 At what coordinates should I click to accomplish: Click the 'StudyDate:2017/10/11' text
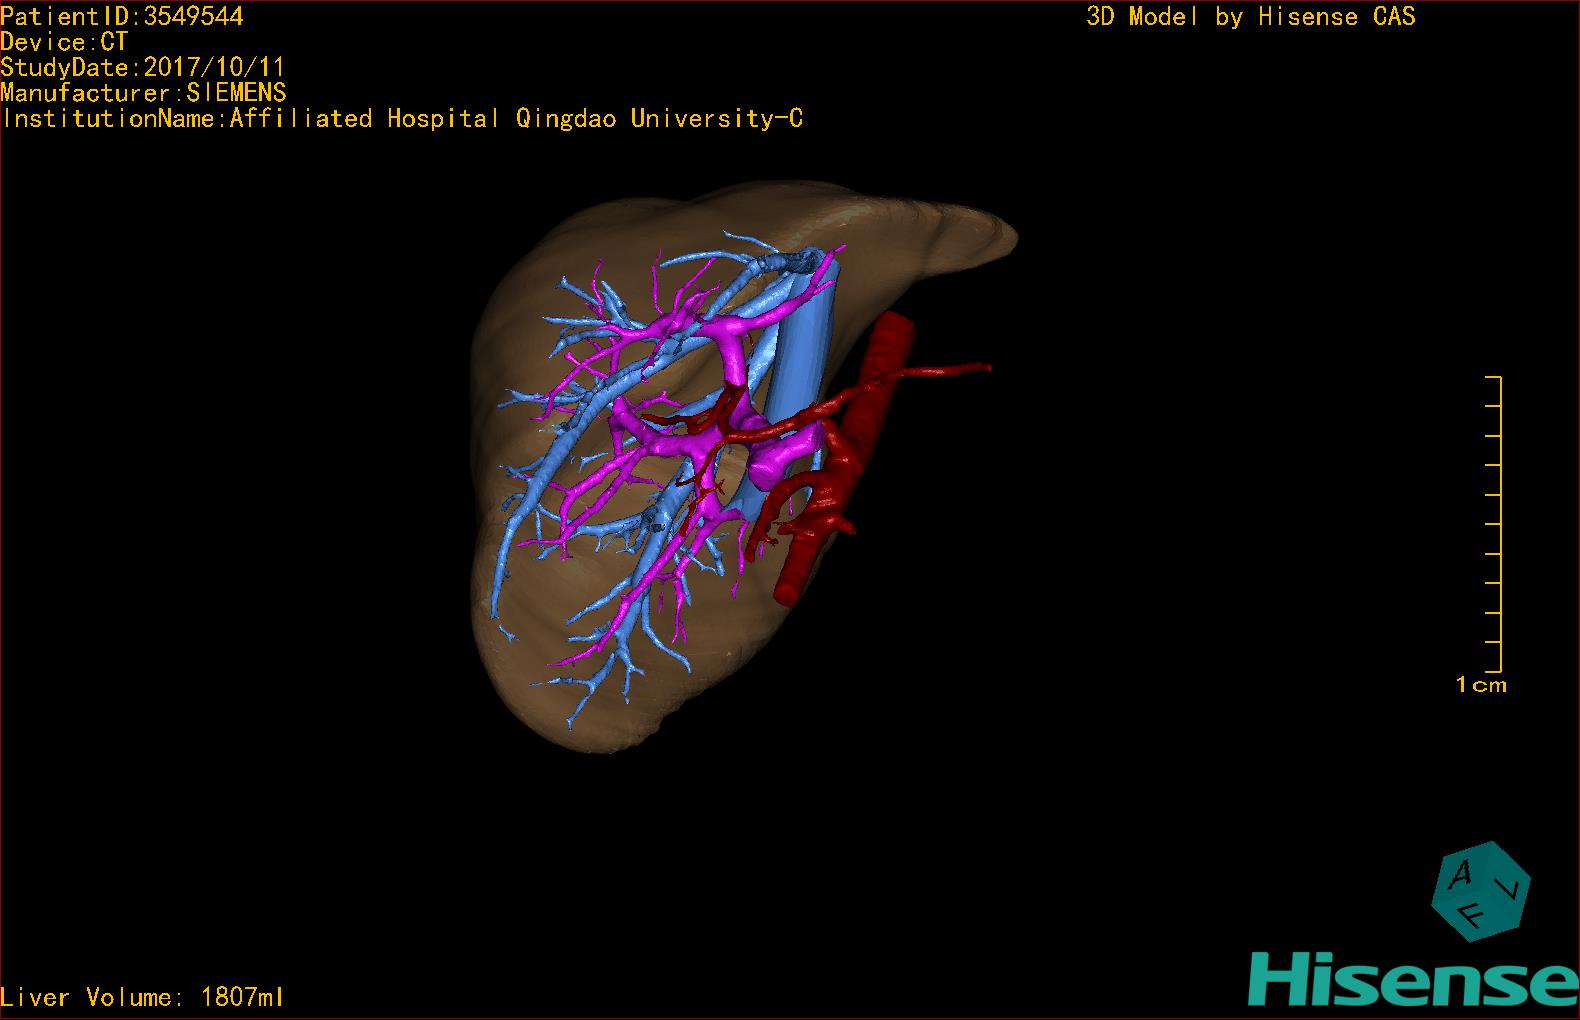coord(143,67)
